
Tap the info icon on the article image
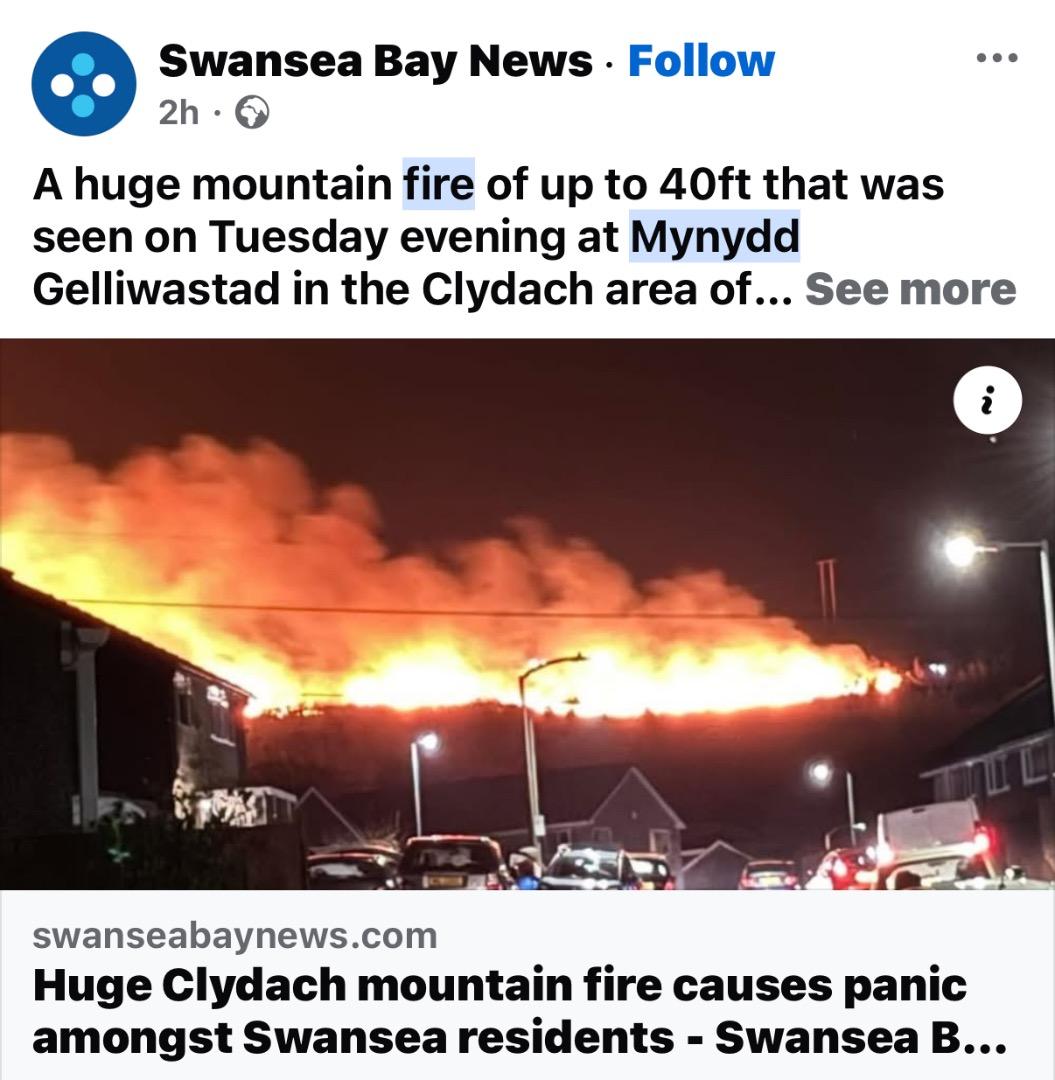coord(988,400)
